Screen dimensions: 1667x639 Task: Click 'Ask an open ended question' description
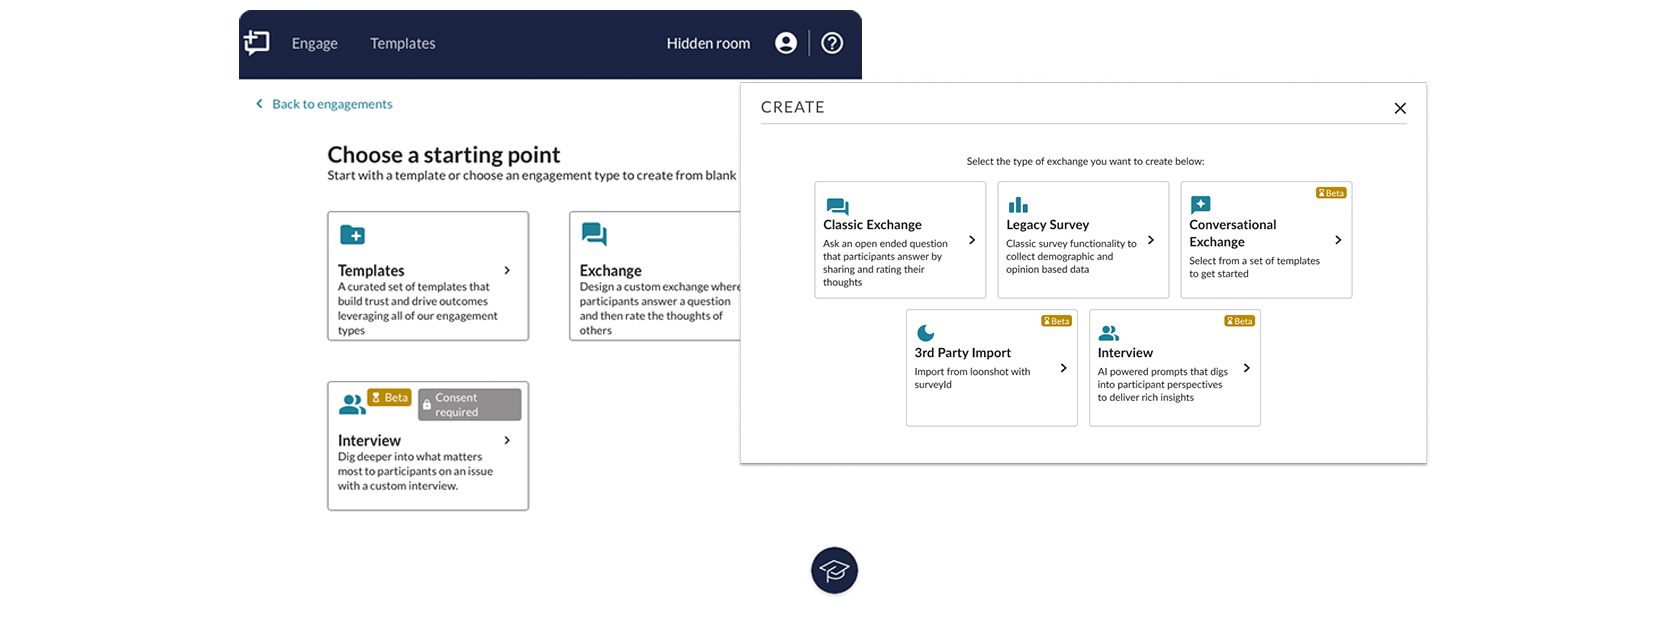885,263
